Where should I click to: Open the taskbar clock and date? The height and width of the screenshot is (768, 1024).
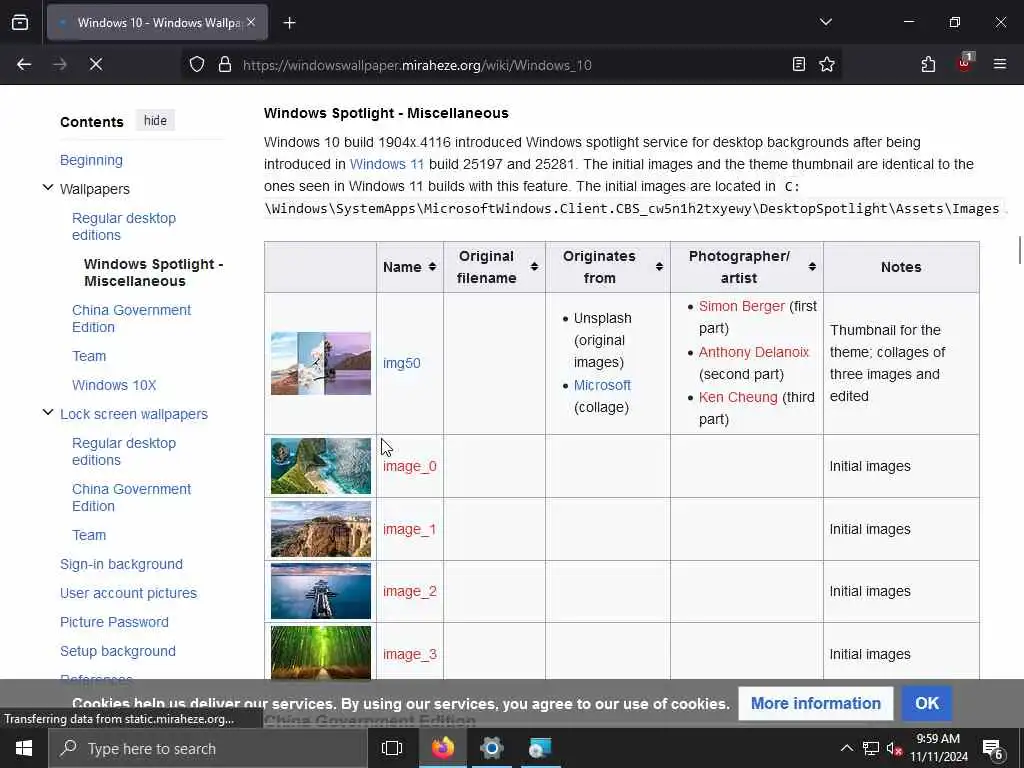(x=938, y=748)
